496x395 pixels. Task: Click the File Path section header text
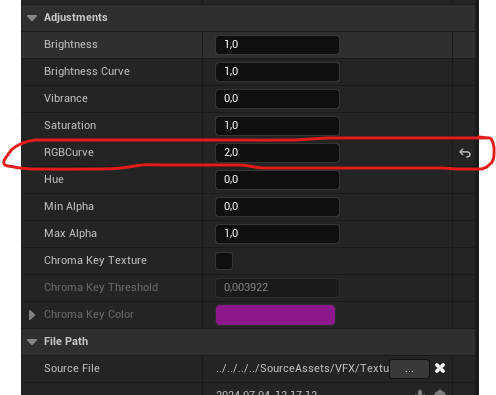click(66, 341)
